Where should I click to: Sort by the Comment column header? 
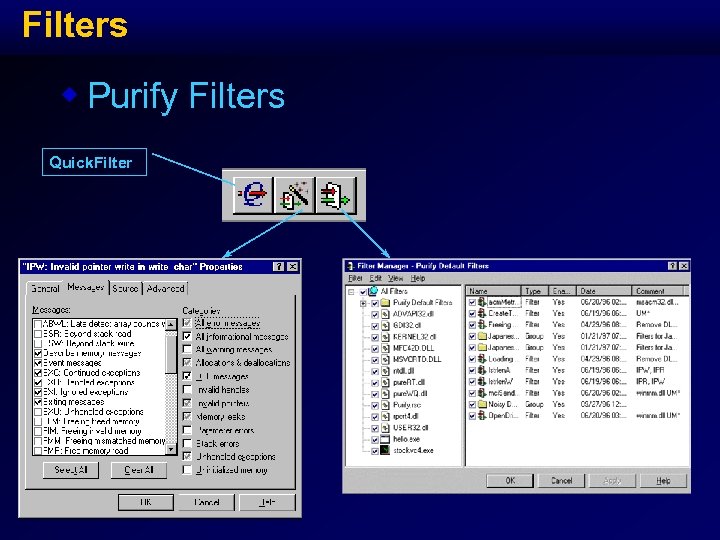[658, 291]
